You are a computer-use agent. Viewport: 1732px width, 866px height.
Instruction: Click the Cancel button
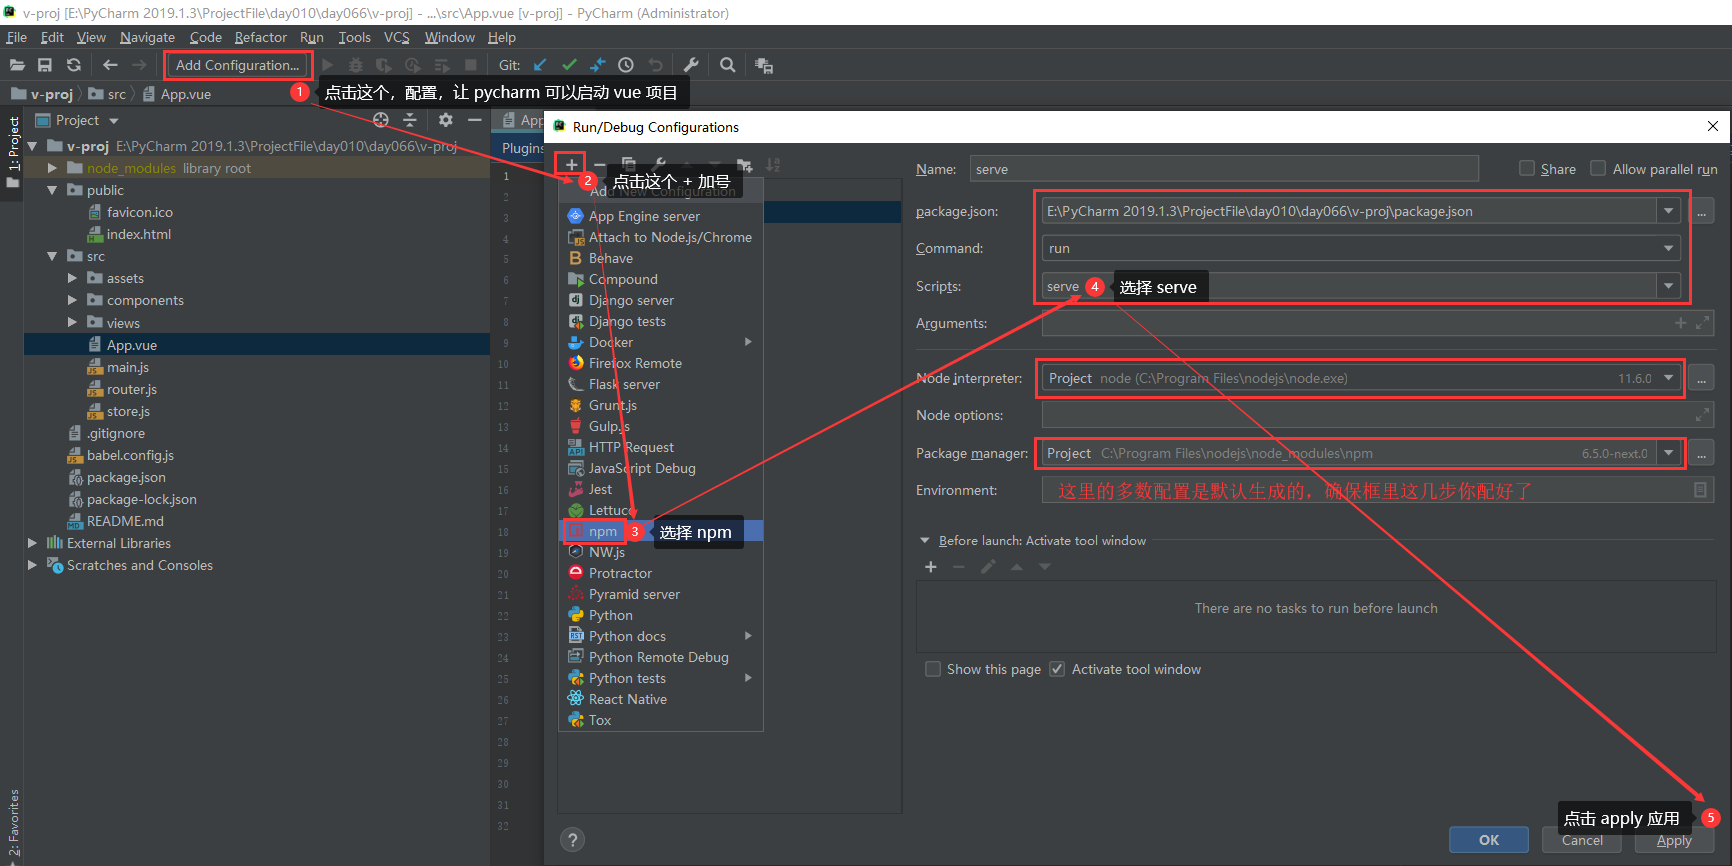point(1582,840)
